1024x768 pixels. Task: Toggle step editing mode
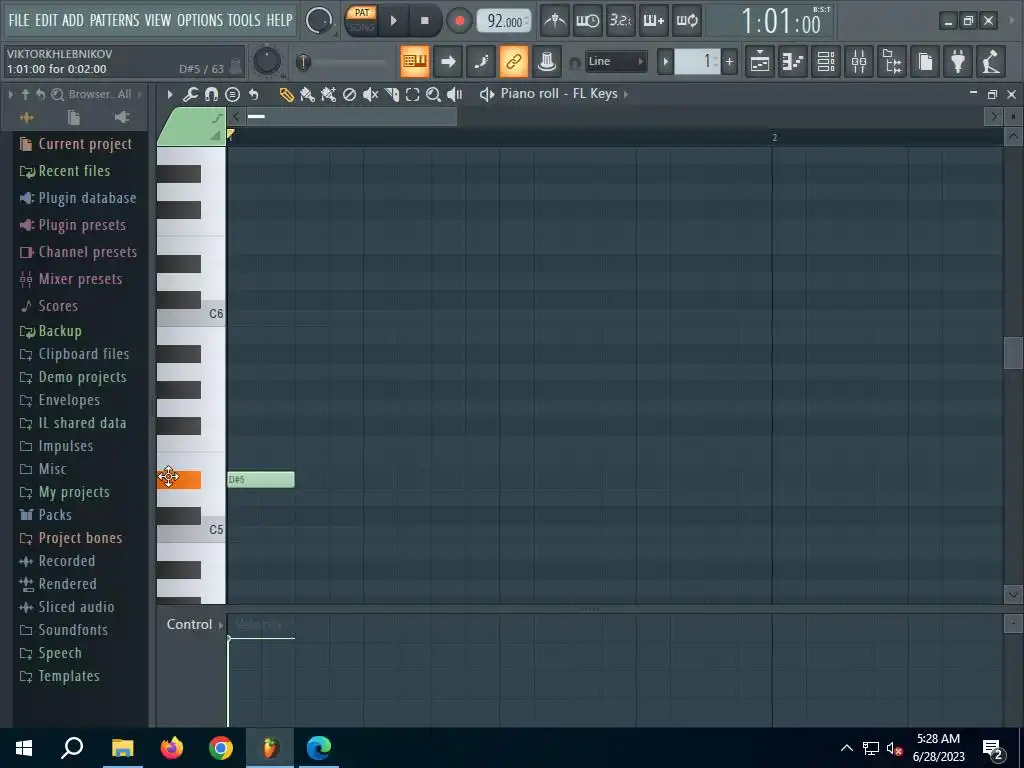[481, 61]
